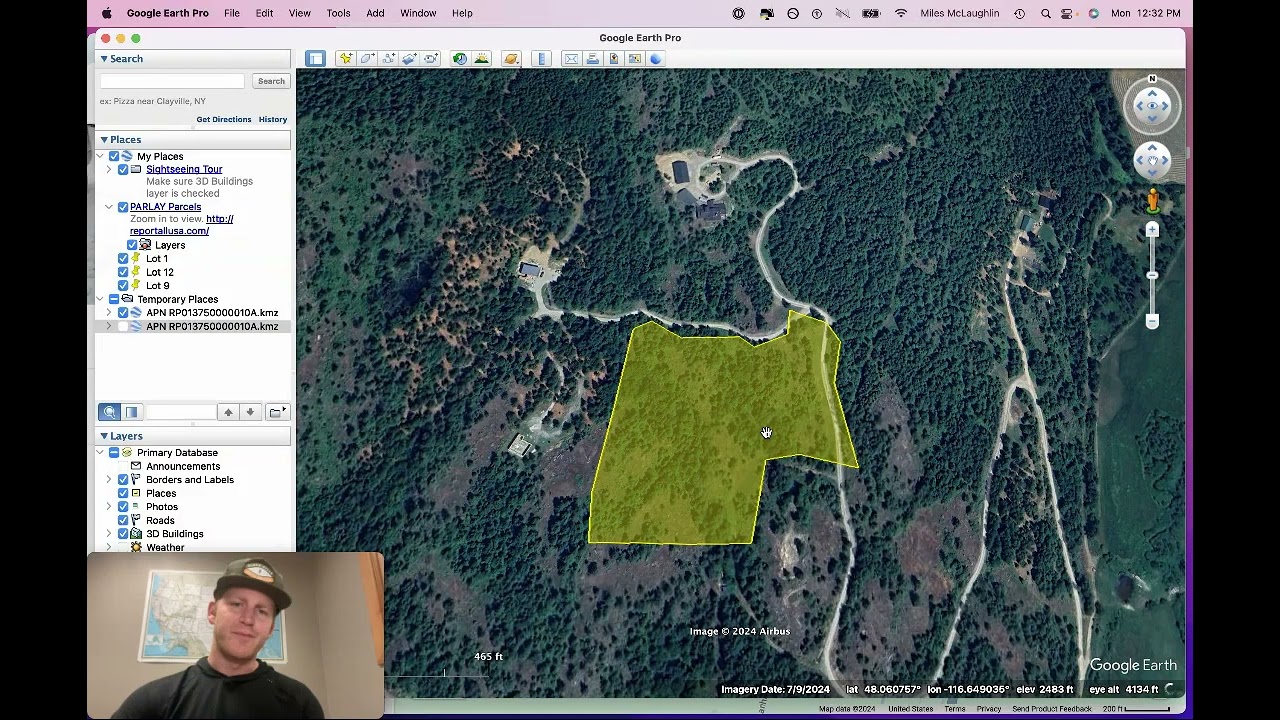
Task: Click the Search button
Action: [271, 81]
